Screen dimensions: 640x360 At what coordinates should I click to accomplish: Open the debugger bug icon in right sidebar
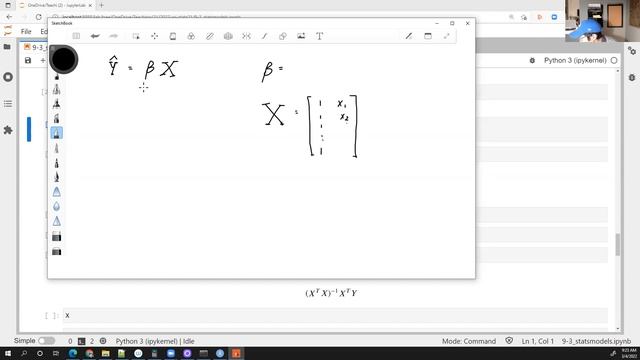tap(632, 77)
